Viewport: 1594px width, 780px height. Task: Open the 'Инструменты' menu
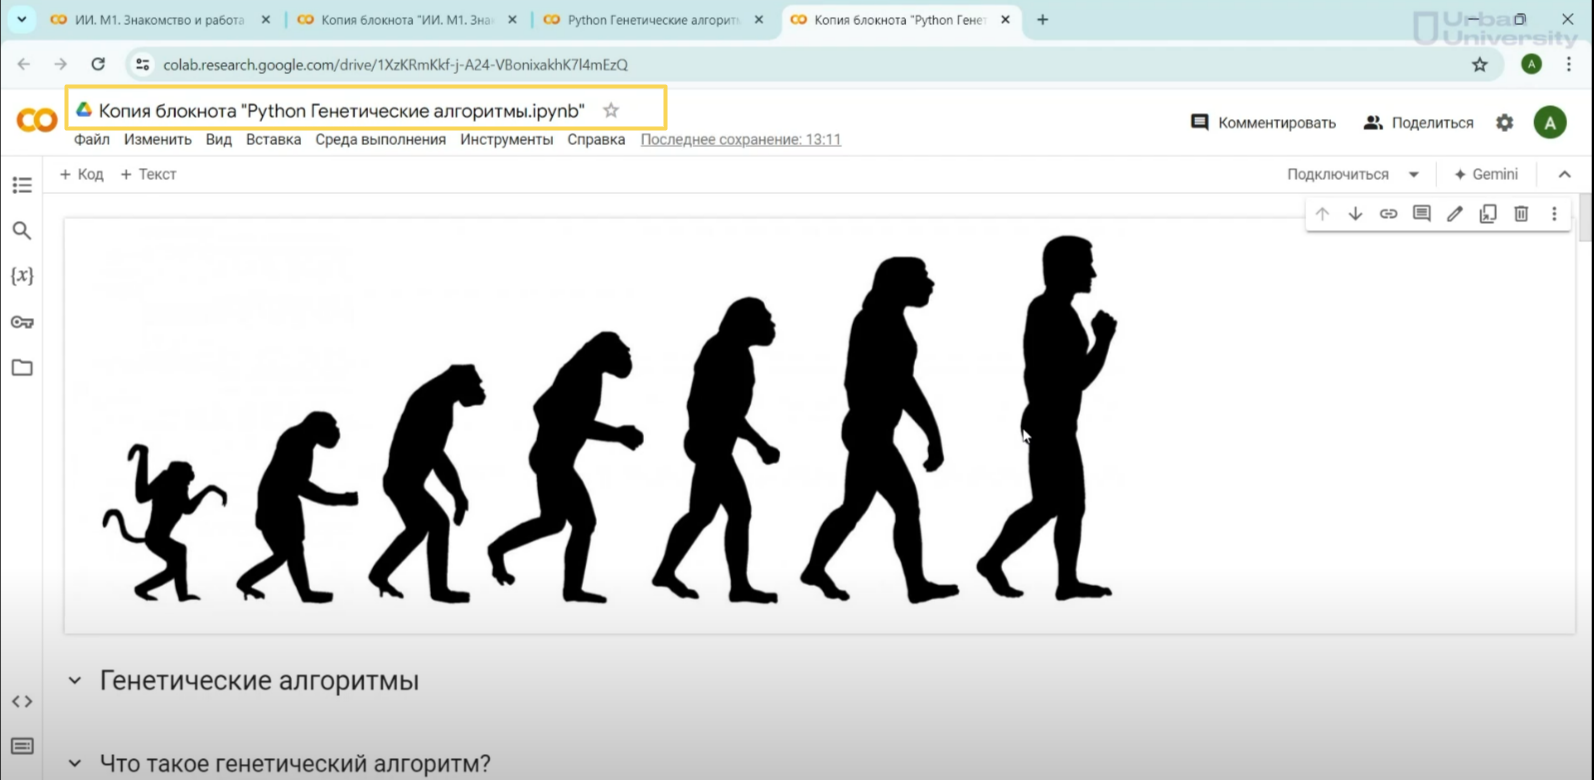point(506,140)
